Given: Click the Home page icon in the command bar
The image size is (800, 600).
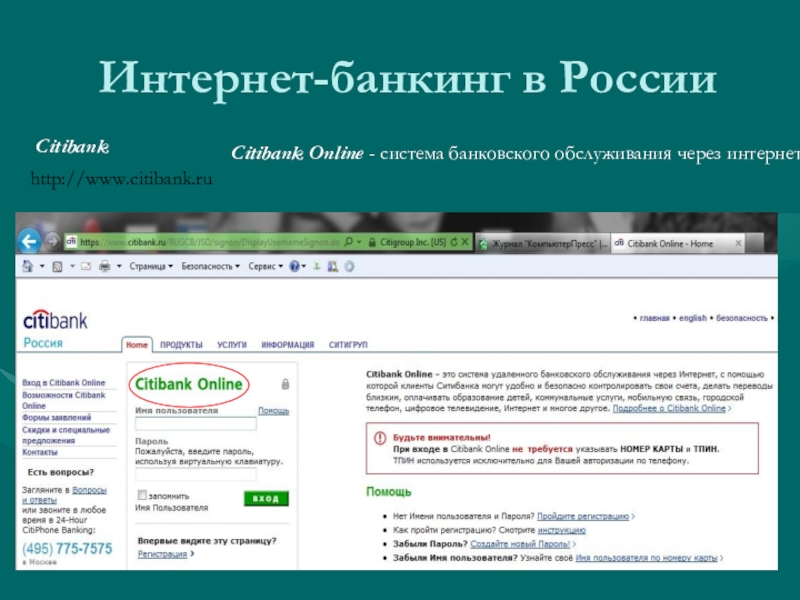Looking at the screenshot, I should (28, 266).
